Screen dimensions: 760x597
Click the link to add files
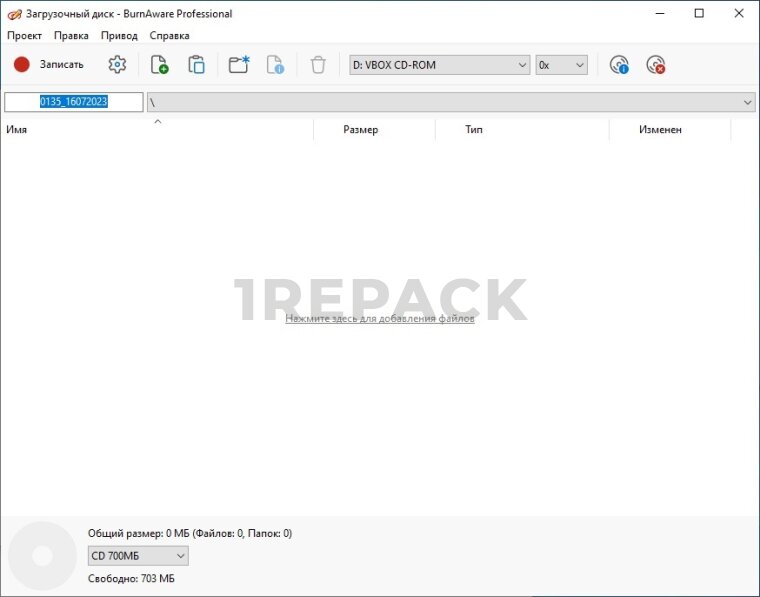pyautogui.click(x=380, y=318)
